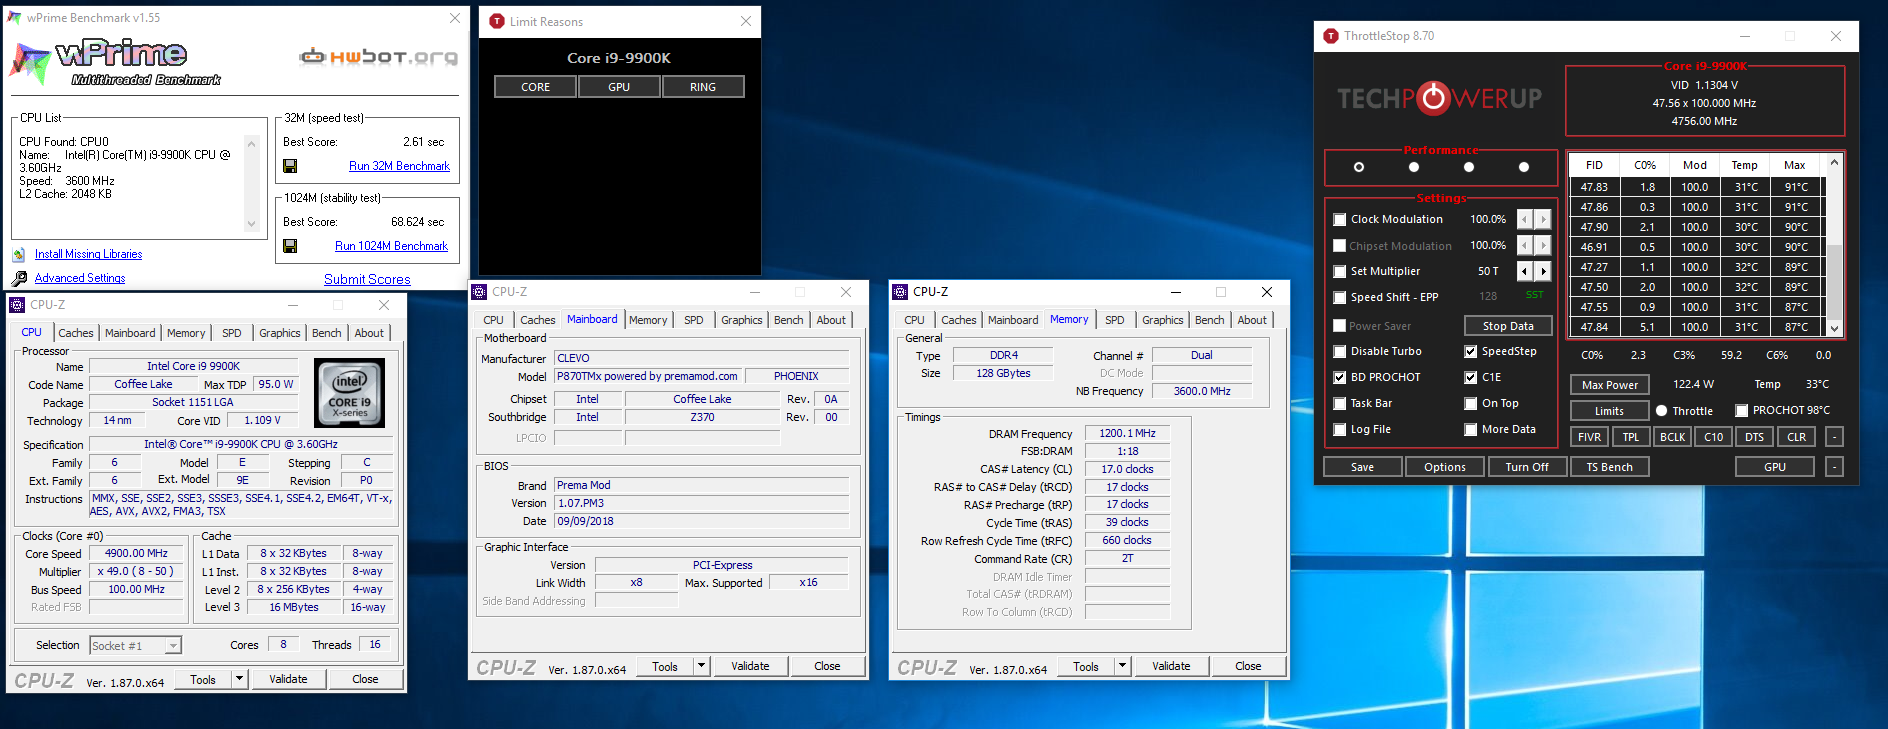Click wPrime CPU List scroll-down arrow

(x=252, y=224)
